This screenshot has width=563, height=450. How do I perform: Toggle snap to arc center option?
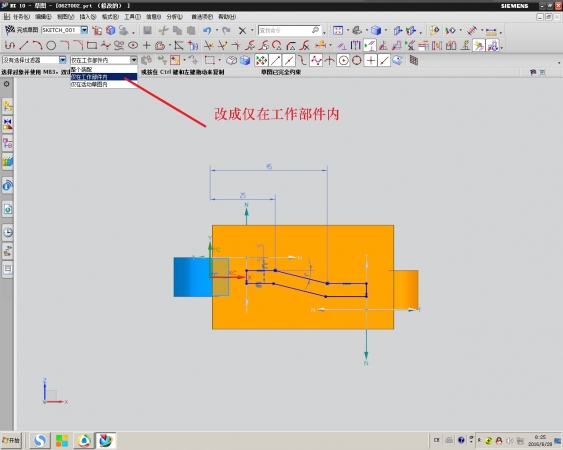tap(343, 61)
